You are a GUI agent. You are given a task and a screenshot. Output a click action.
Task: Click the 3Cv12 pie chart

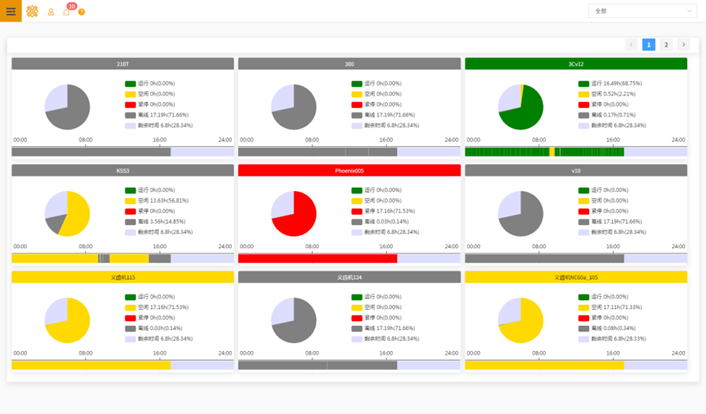point(520,107)
